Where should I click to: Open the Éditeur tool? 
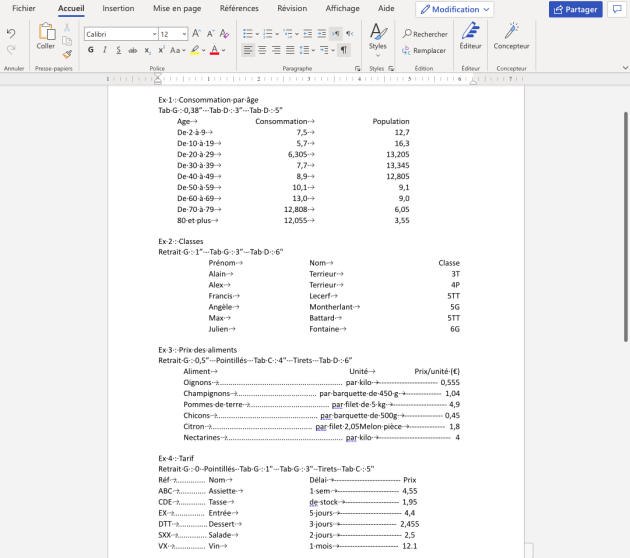470,36
